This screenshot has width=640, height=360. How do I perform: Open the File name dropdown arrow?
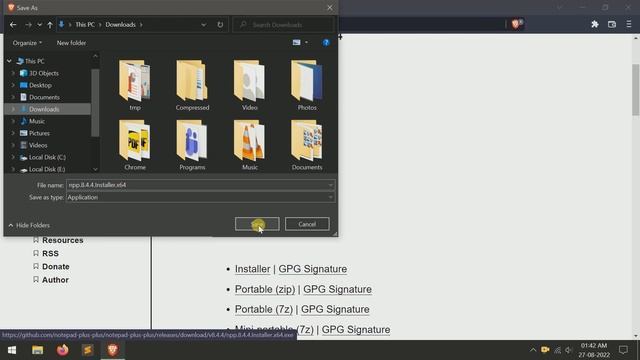(330, 185)
